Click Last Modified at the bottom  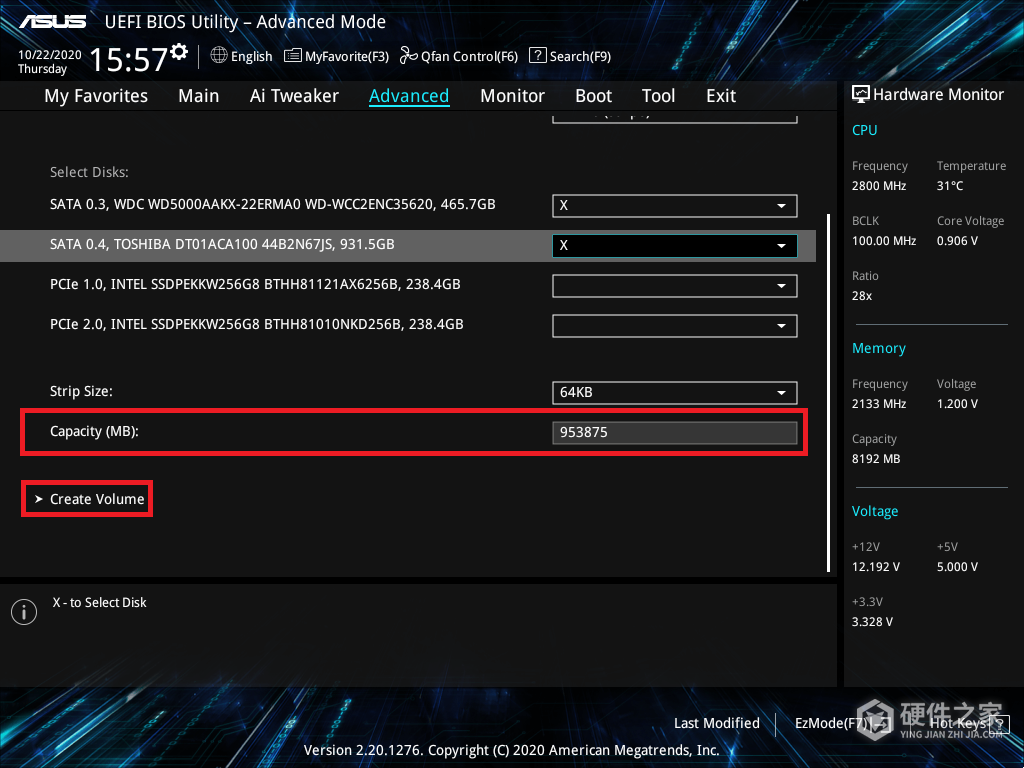(716, 723)
